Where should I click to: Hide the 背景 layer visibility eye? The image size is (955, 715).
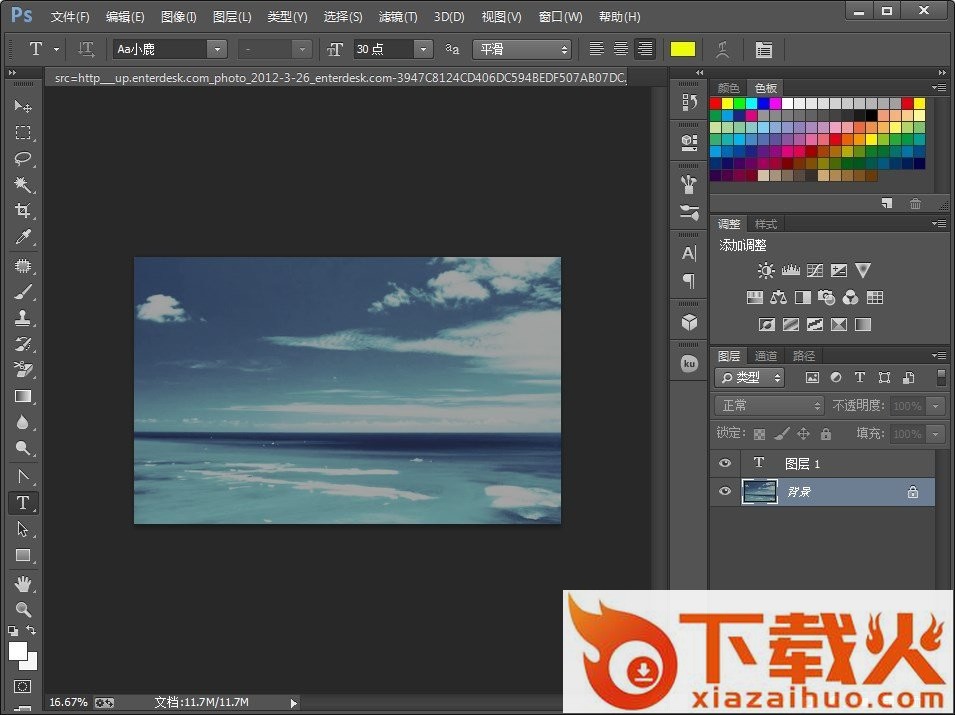[726, 491]
